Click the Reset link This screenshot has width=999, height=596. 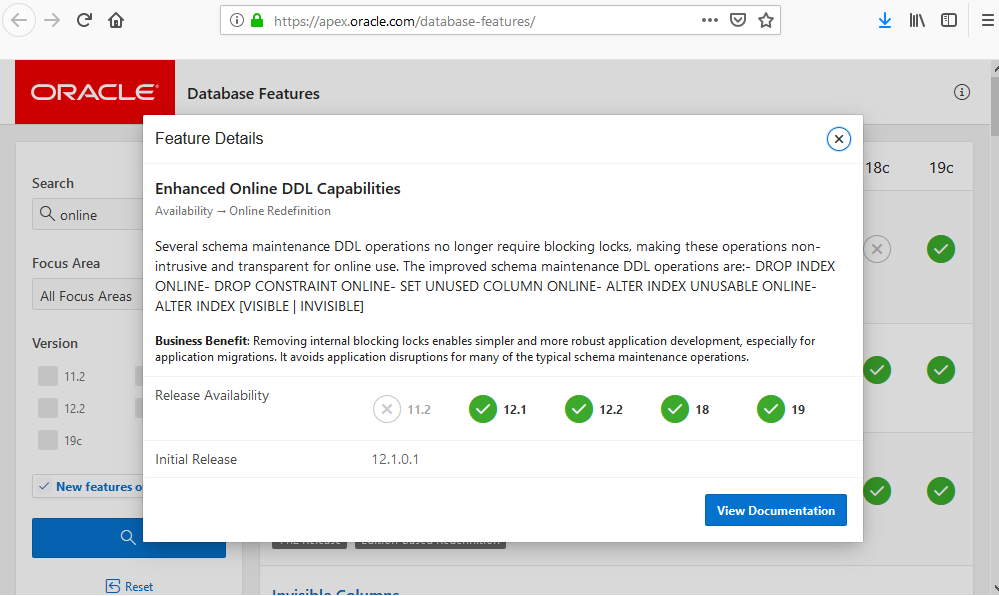coord(138,586)
